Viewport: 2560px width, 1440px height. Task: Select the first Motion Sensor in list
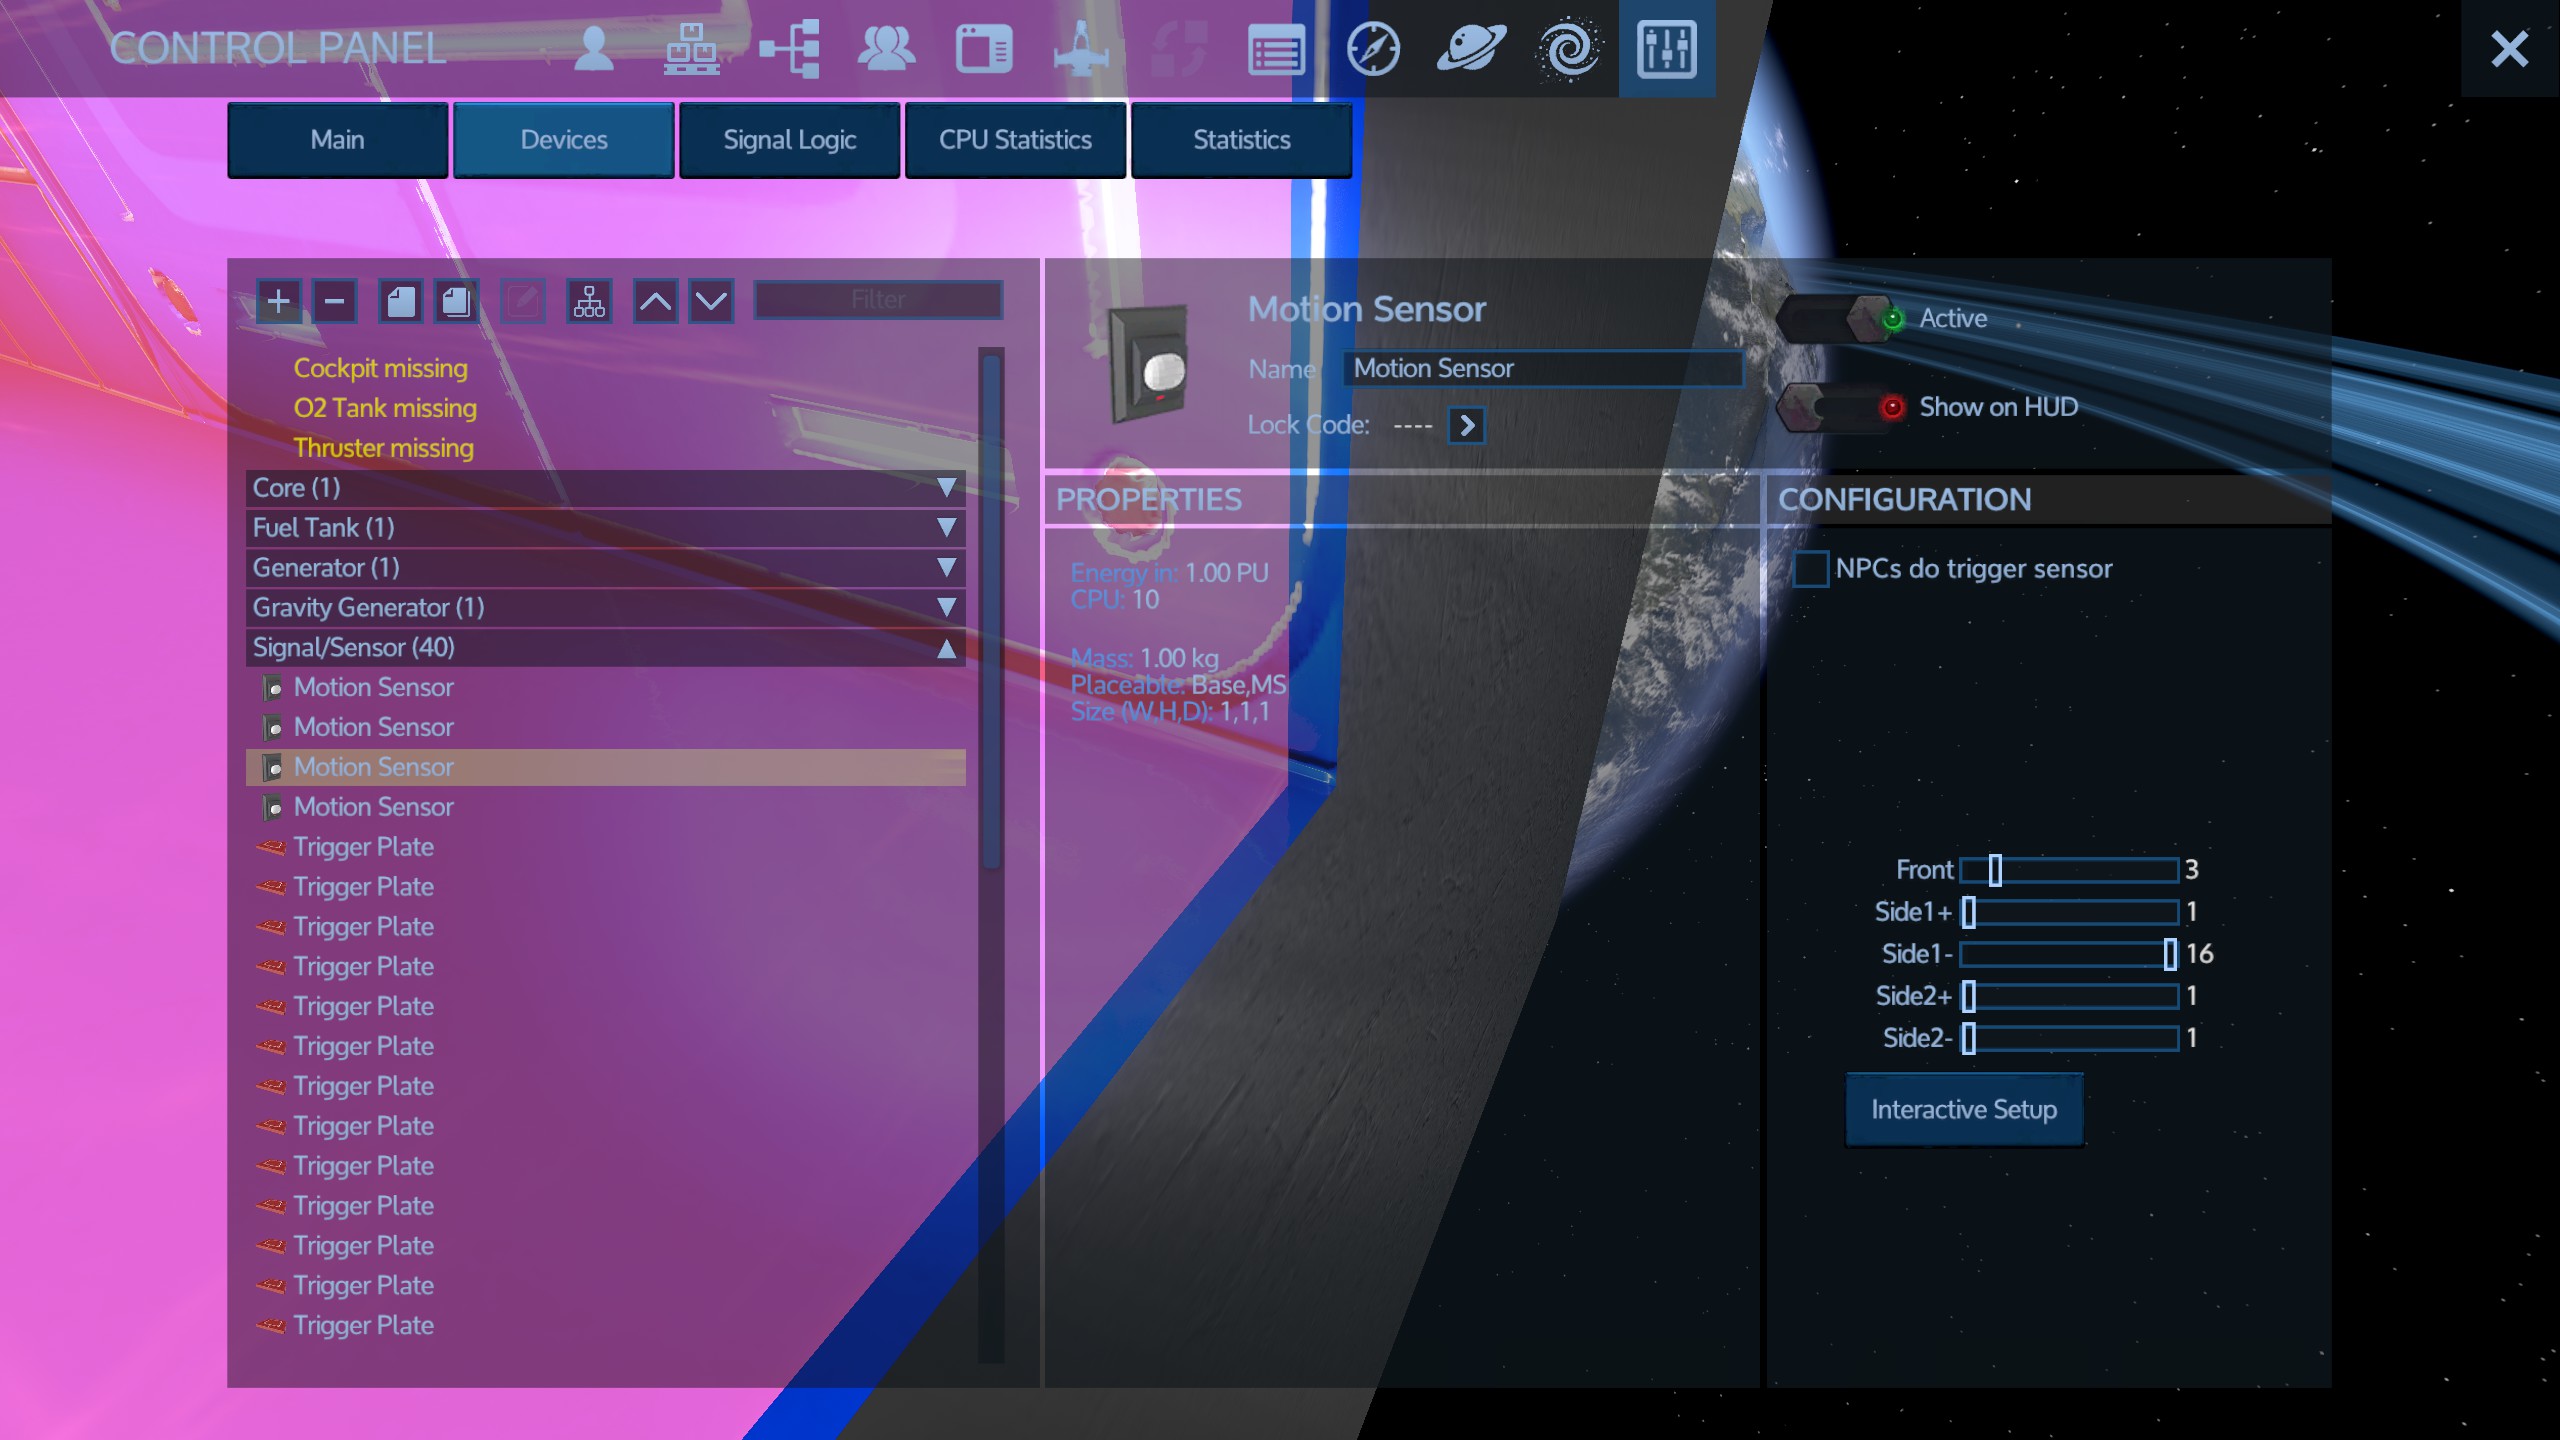(x=606, y=688)
